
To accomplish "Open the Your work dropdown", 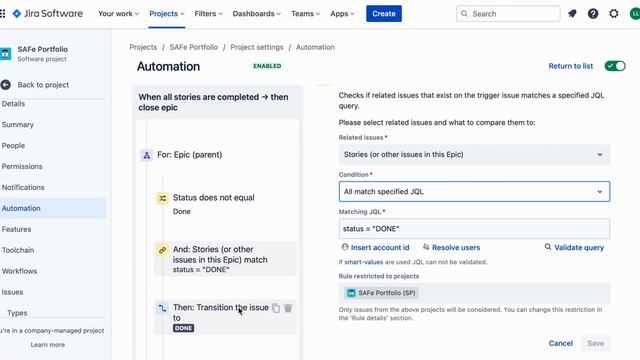I will tap(118, 13).
